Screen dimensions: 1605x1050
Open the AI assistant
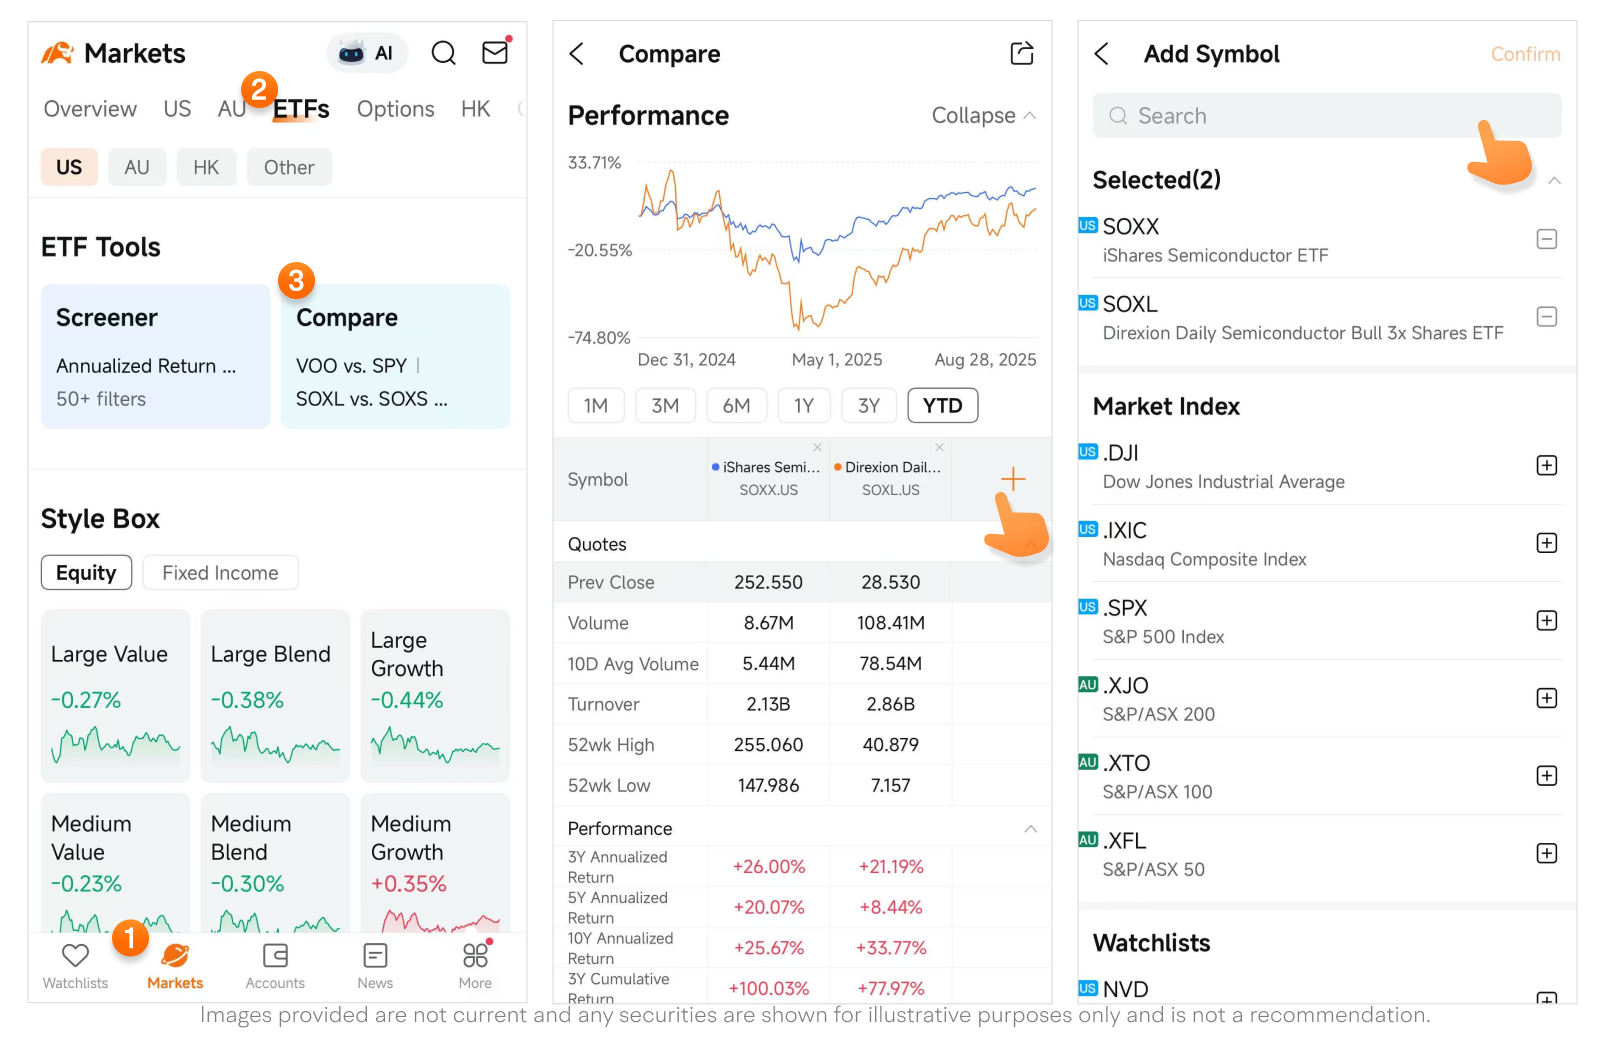point(366,52)
